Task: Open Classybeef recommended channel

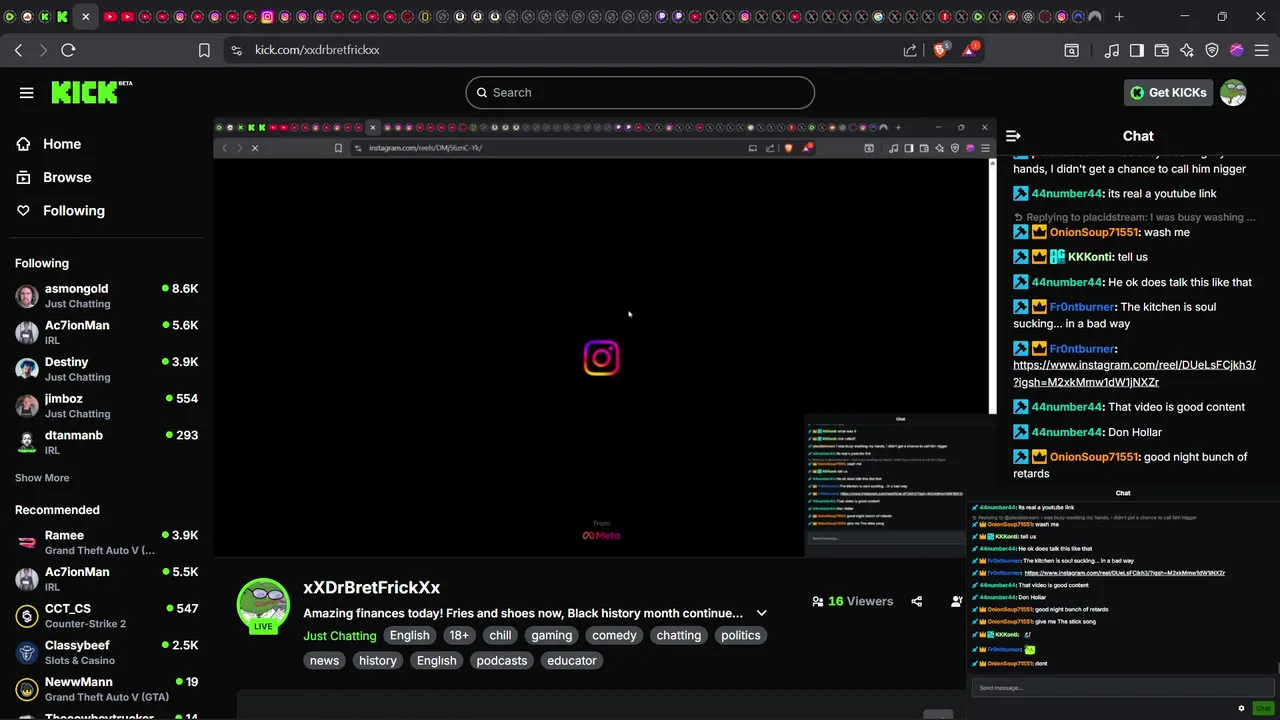Action: [107, 652]
